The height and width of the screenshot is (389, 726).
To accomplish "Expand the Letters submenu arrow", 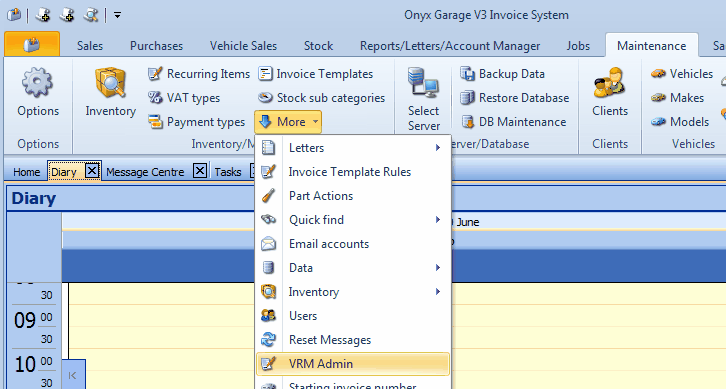I will click(x=438, y=148).
